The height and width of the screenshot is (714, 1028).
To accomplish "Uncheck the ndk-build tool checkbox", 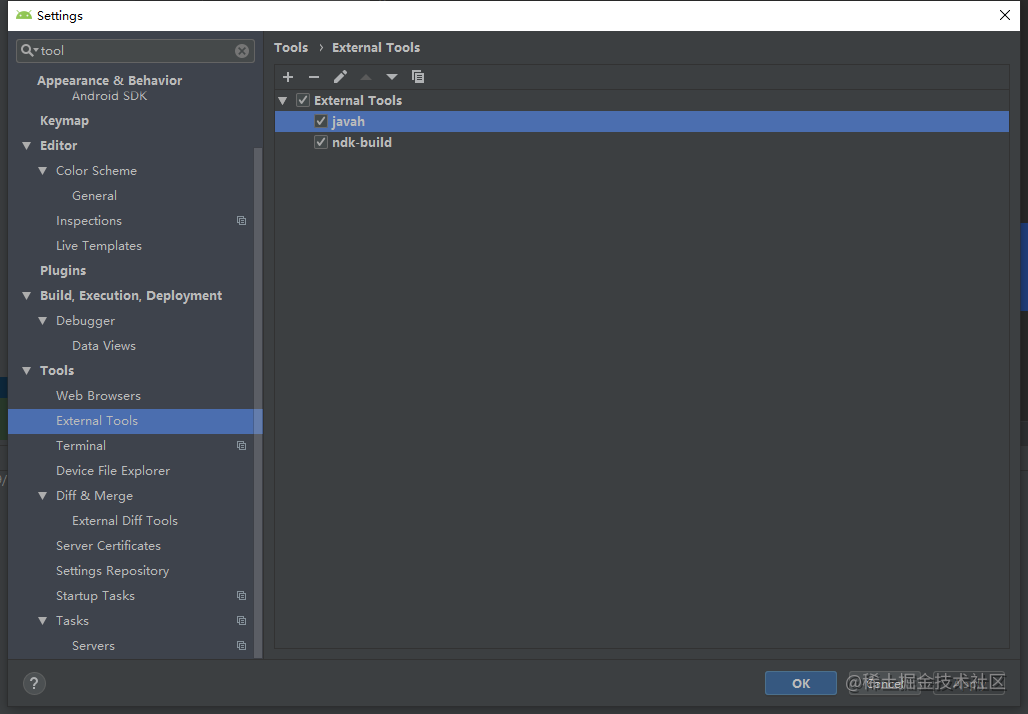I will (321, 142).
